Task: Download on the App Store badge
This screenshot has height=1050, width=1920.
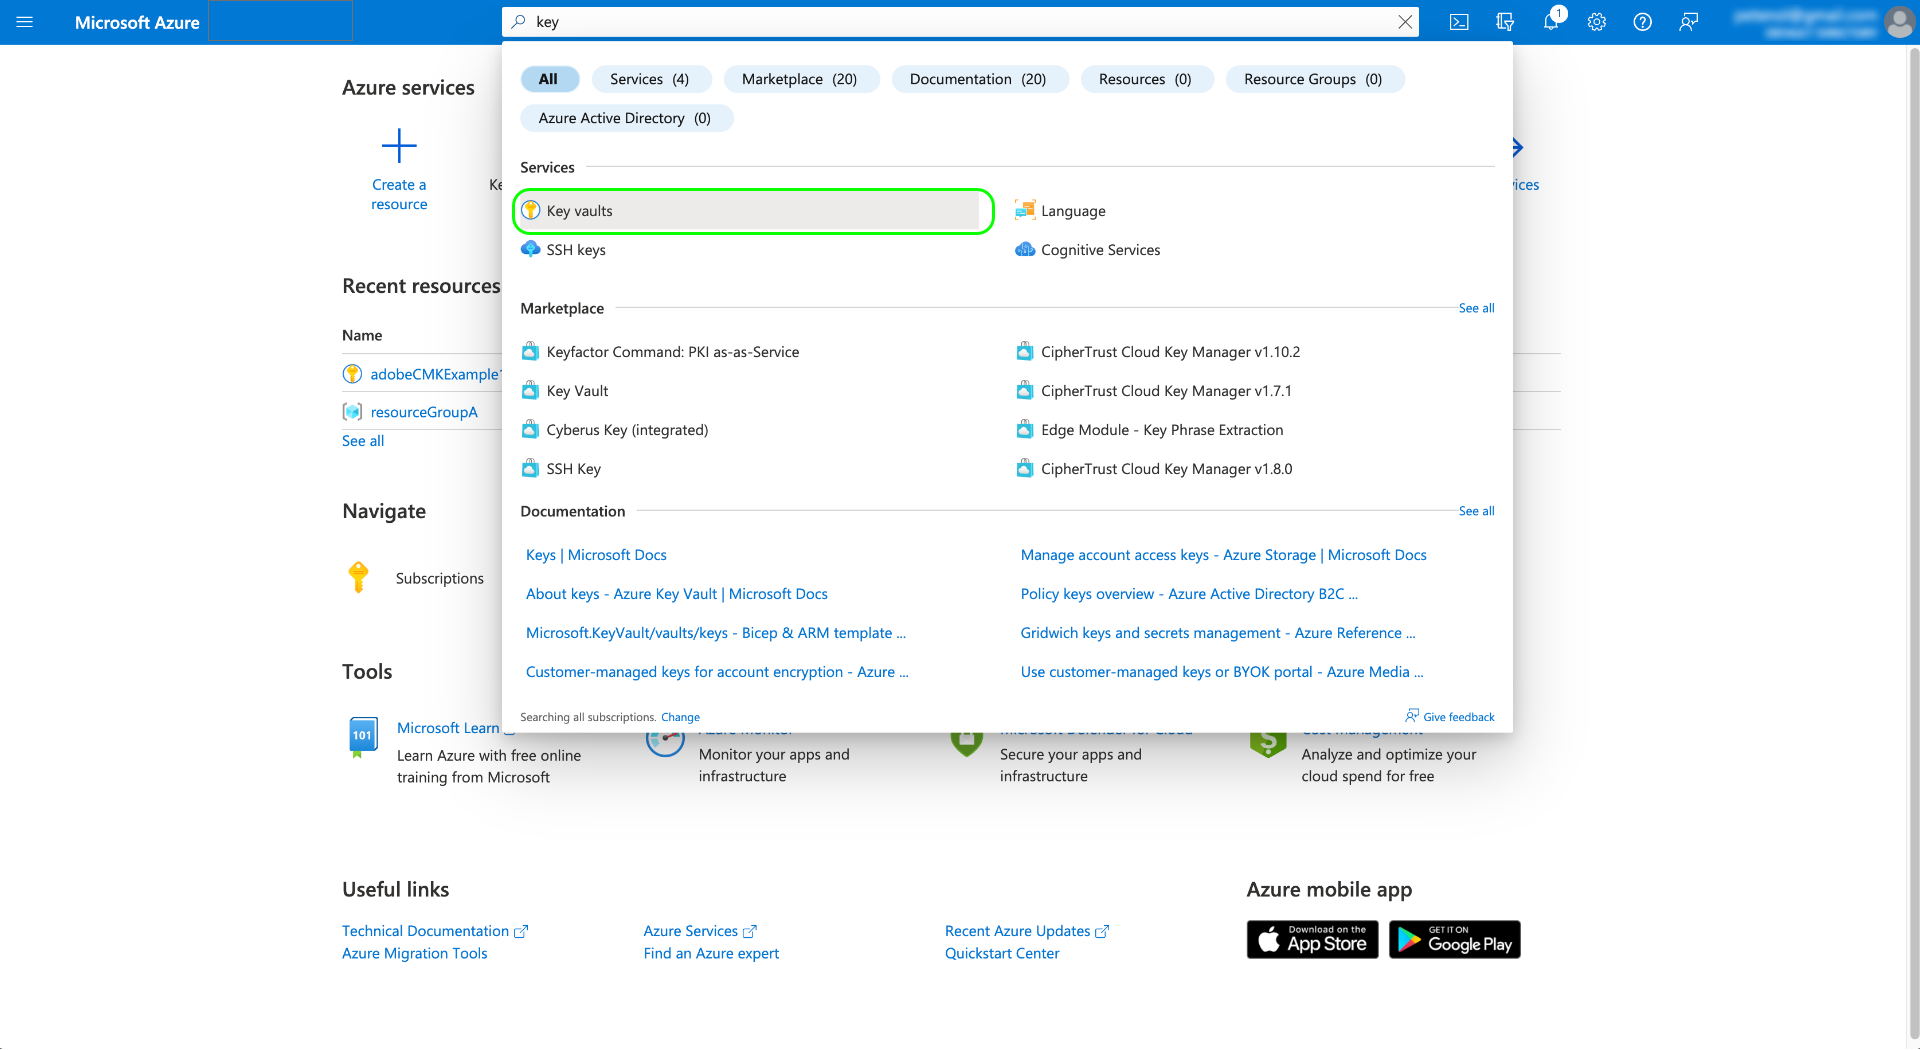Action: pos(1312,940)
